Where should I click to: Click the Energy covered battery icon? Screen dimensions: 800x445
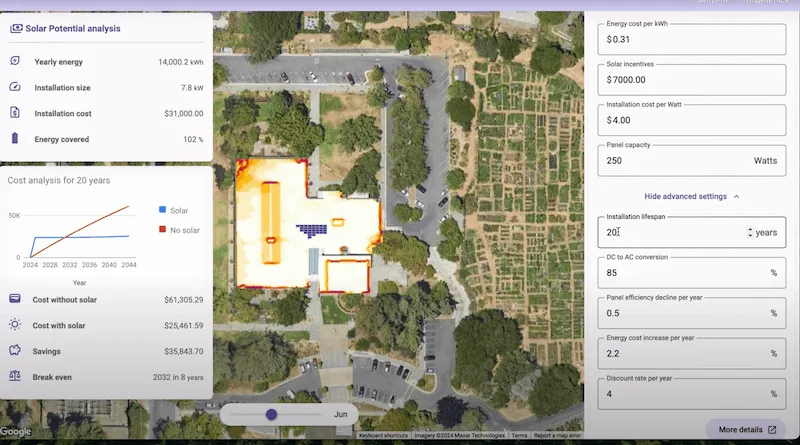tap(15, 138)
